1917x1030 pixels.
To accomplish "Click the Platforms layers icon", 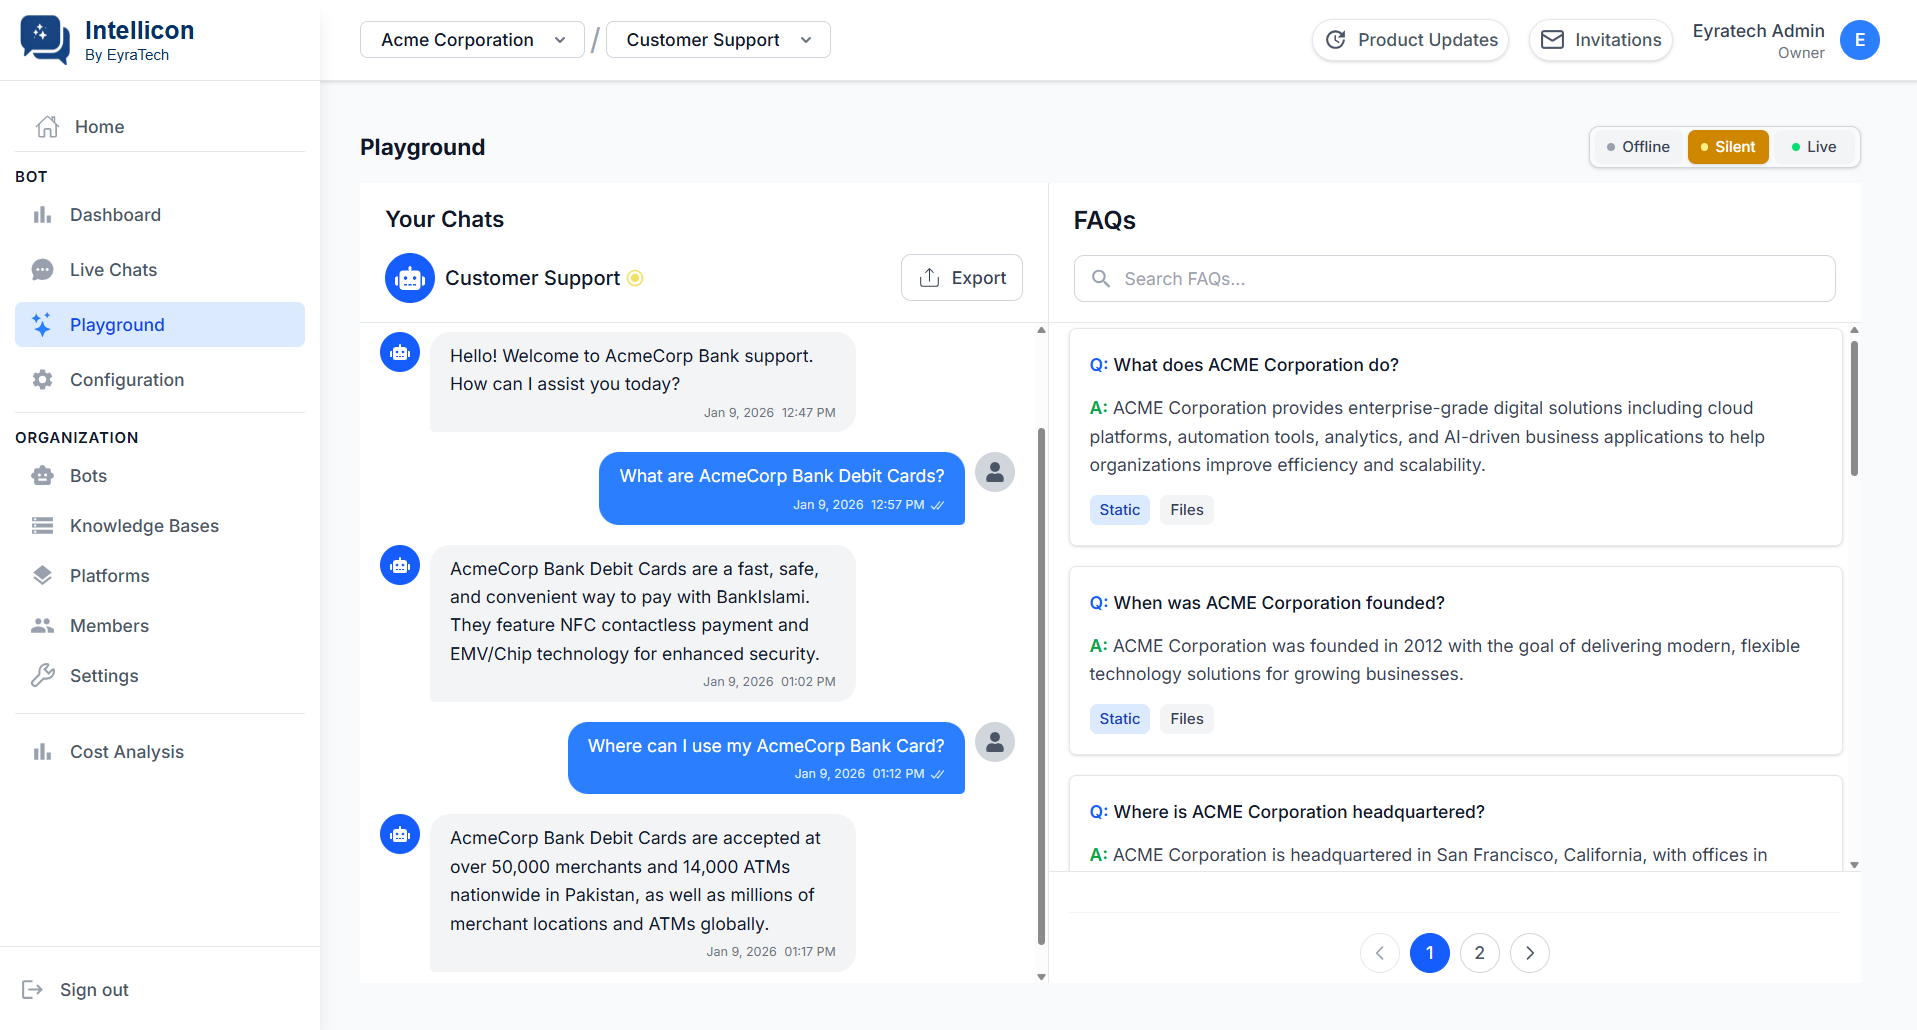I will (x=42, y=576).
